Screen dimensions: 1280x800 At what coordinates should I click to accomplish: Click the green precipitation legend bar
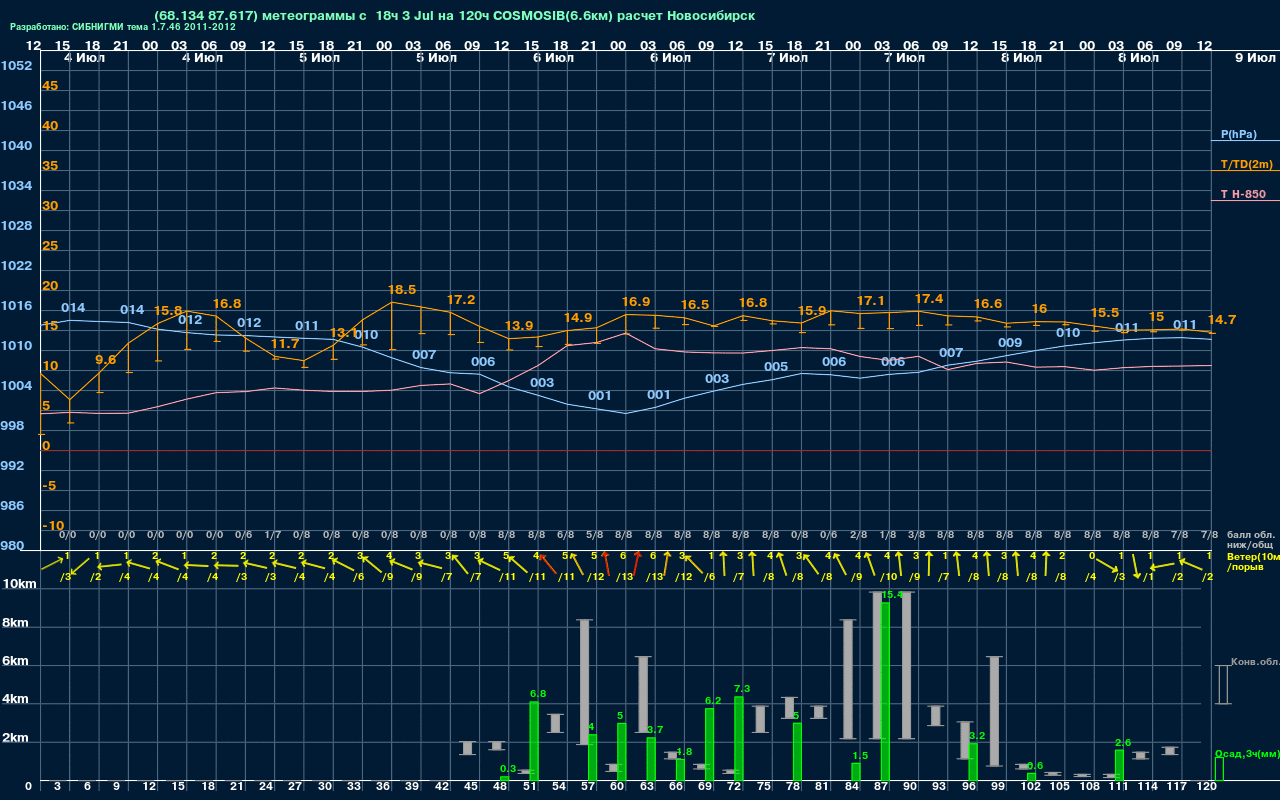1219,769
